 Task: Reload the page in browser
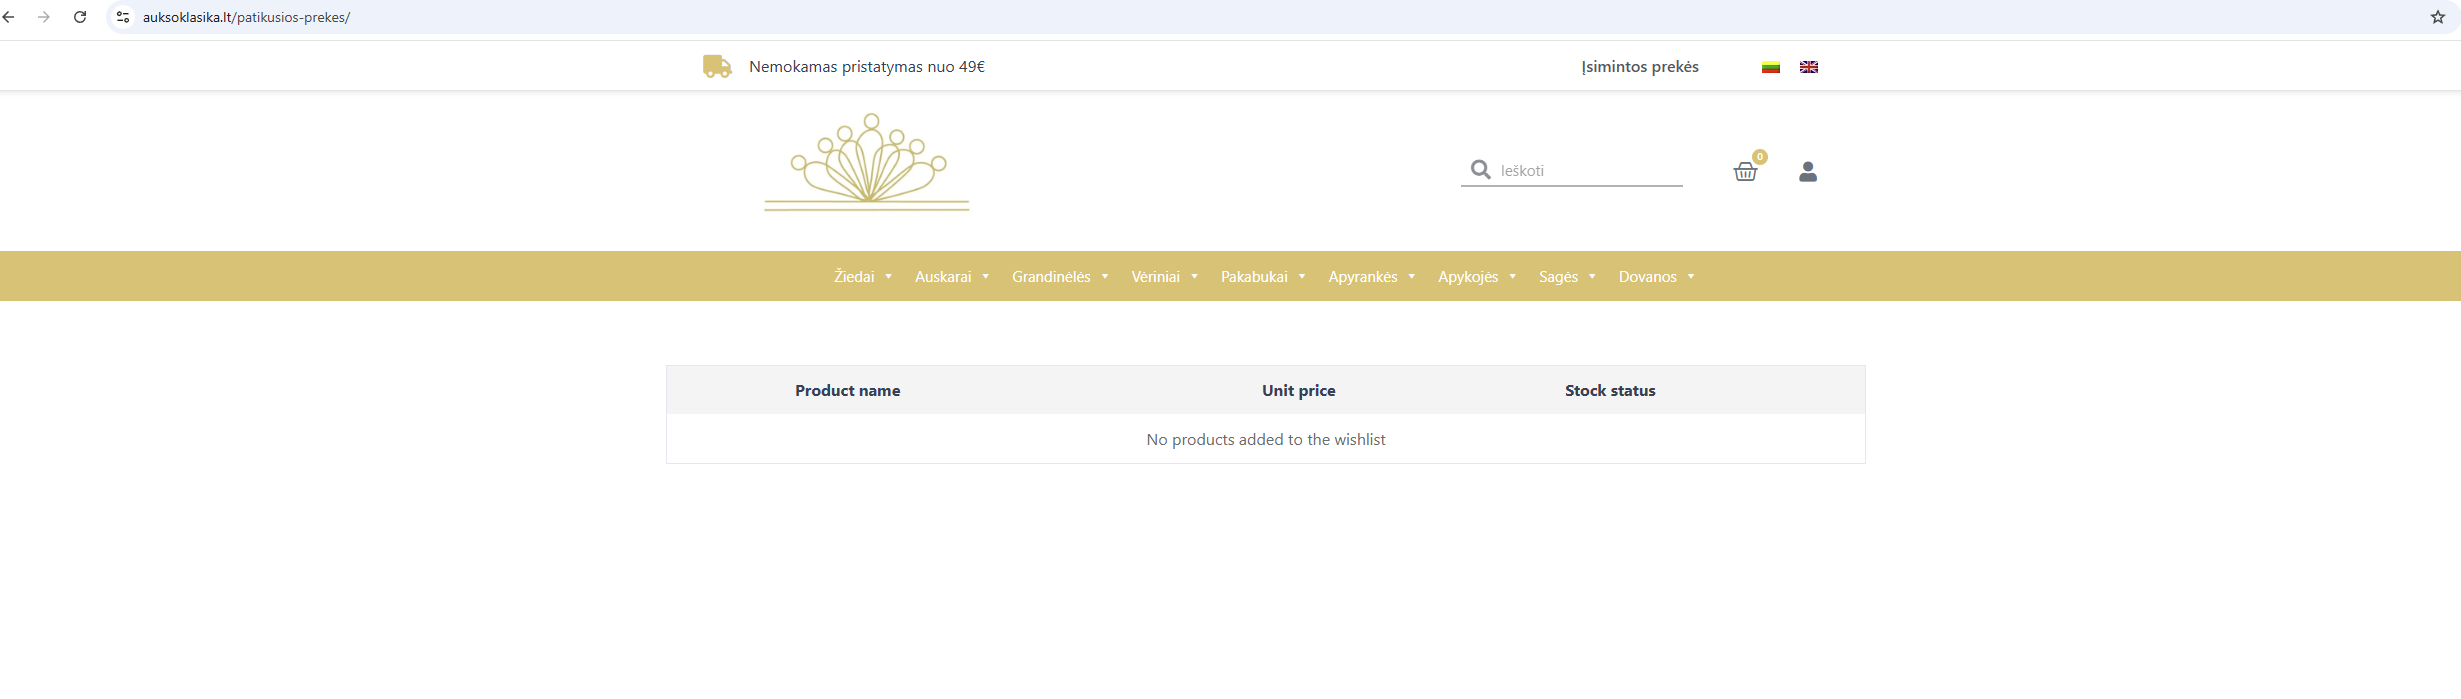80,17
